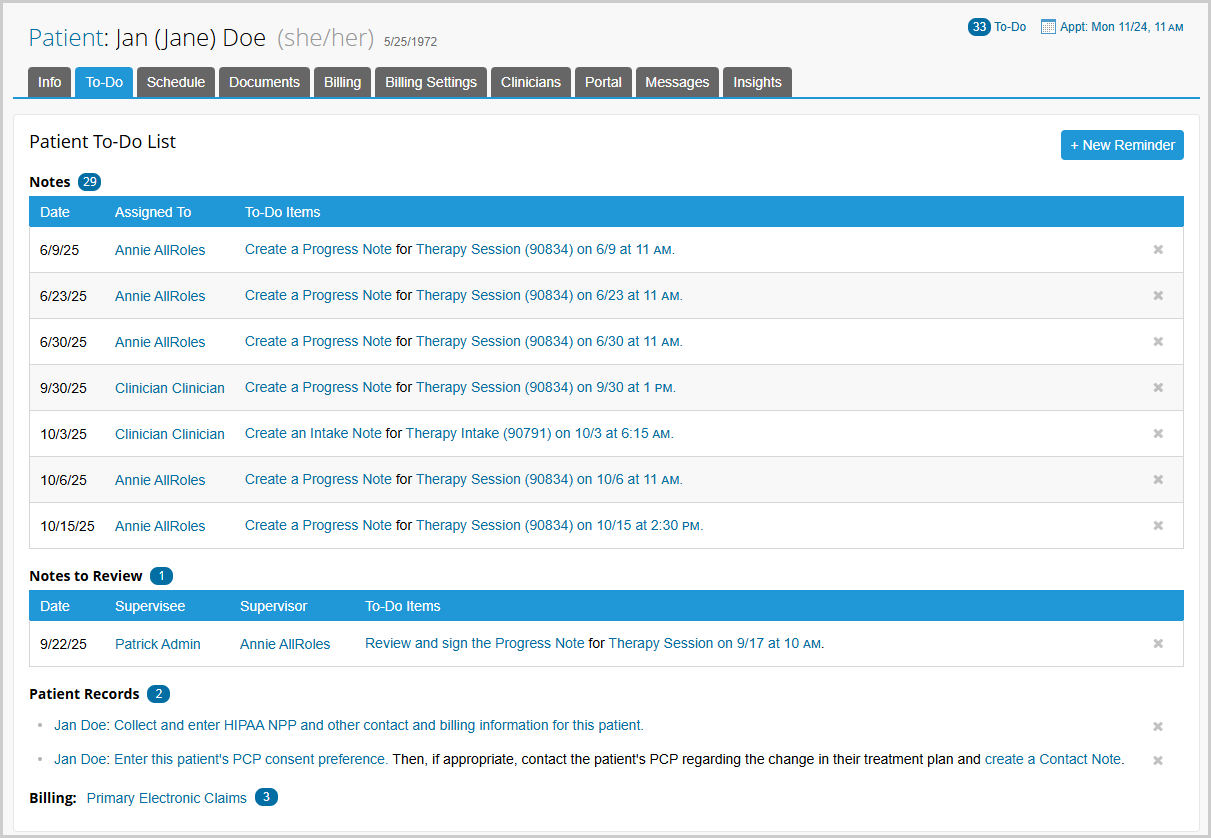Go to the Documents tab

click(x=264, y=82)
